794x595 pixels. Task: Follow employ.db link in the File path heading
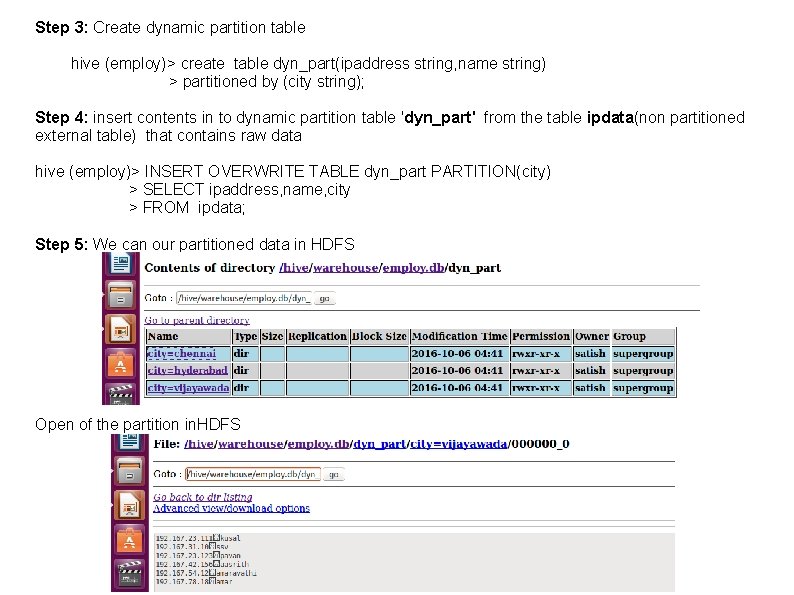coord(319,444)
